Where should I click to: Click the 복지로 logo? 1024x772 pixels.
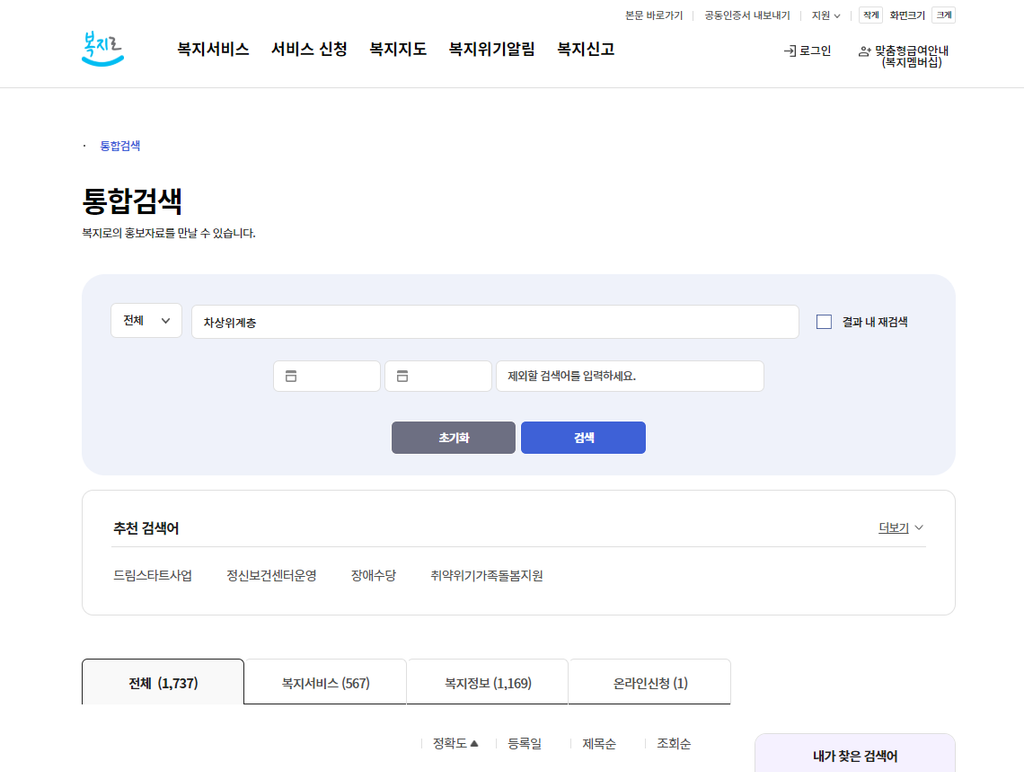click(x=103, y=49)
